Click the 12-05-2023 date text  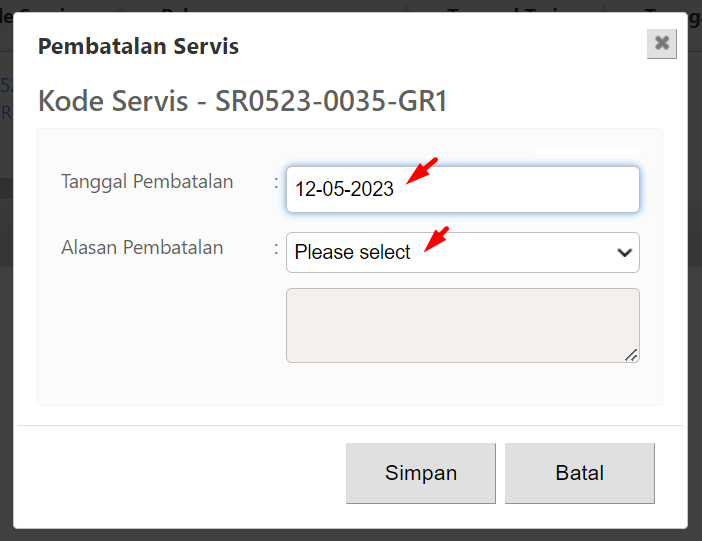click(x=344, y=189)
